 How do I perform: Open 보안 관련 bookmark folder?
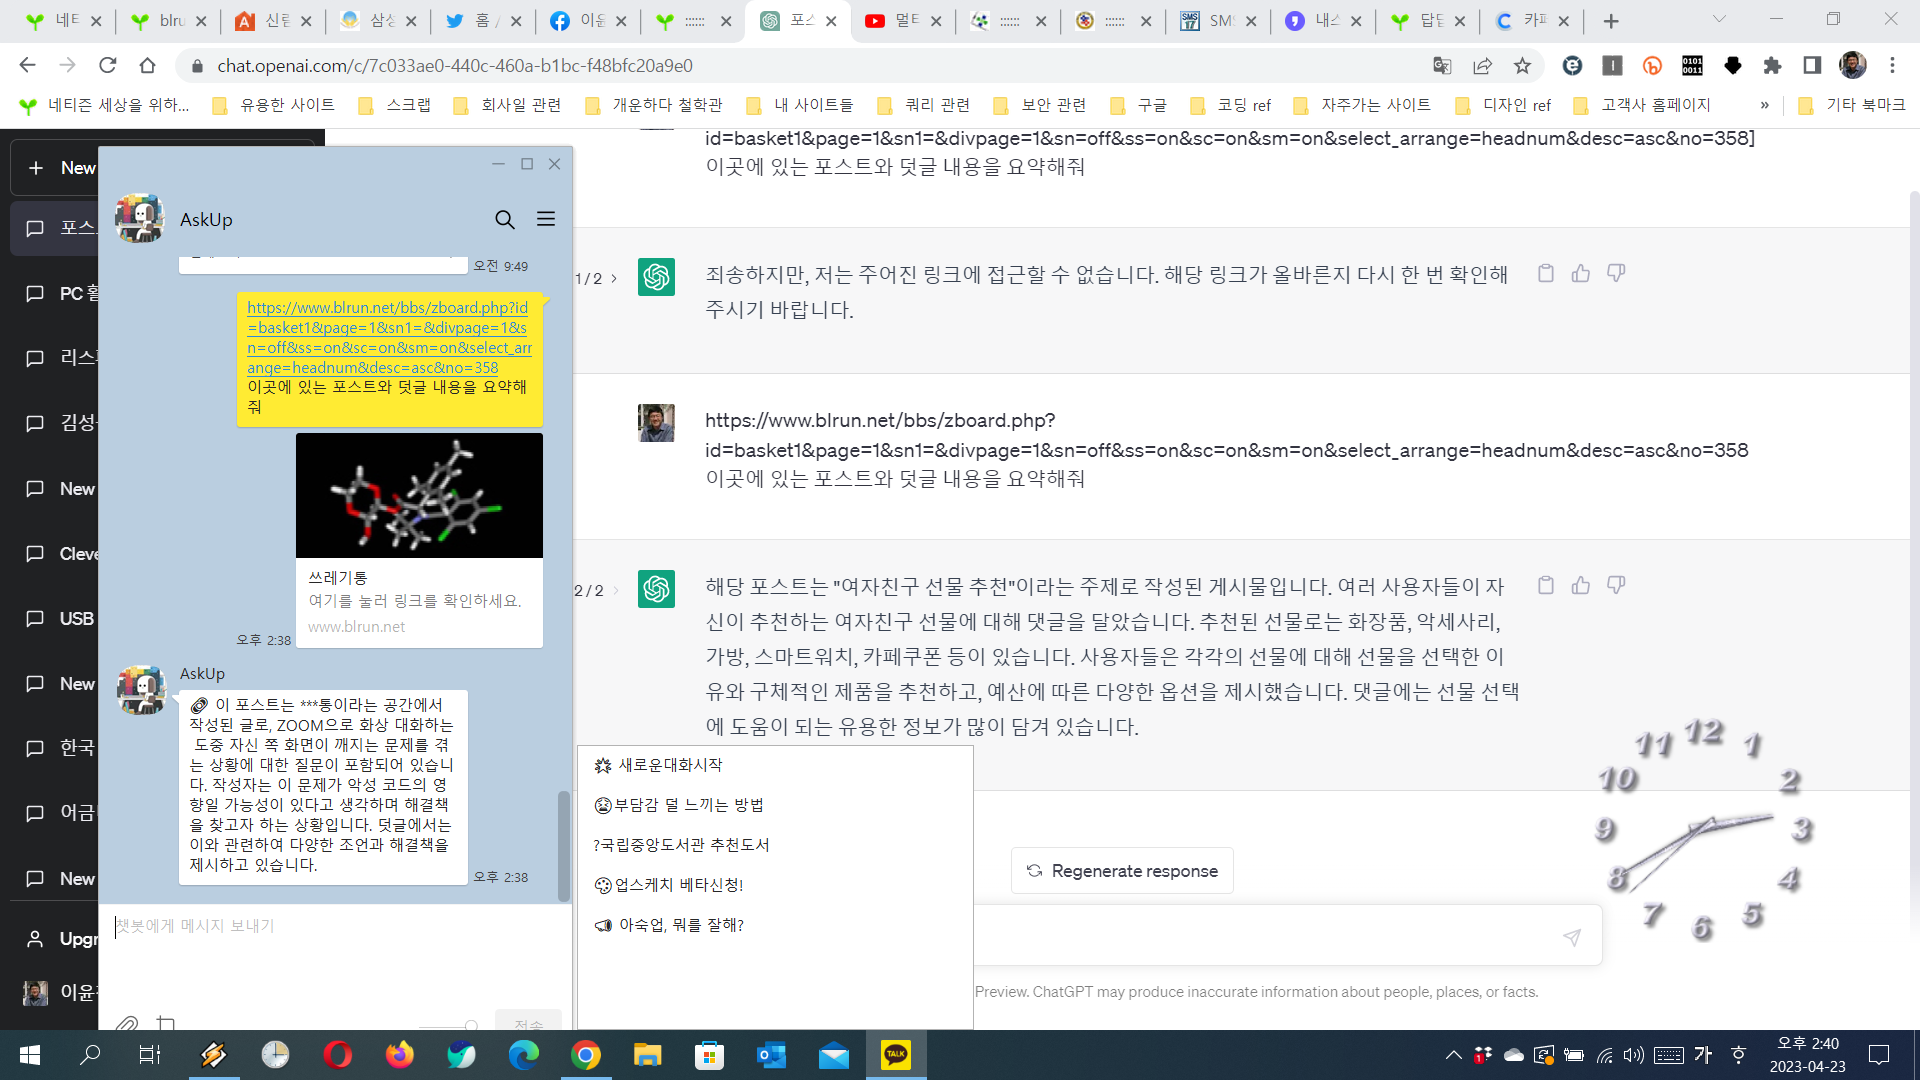tap(1040, 105)
